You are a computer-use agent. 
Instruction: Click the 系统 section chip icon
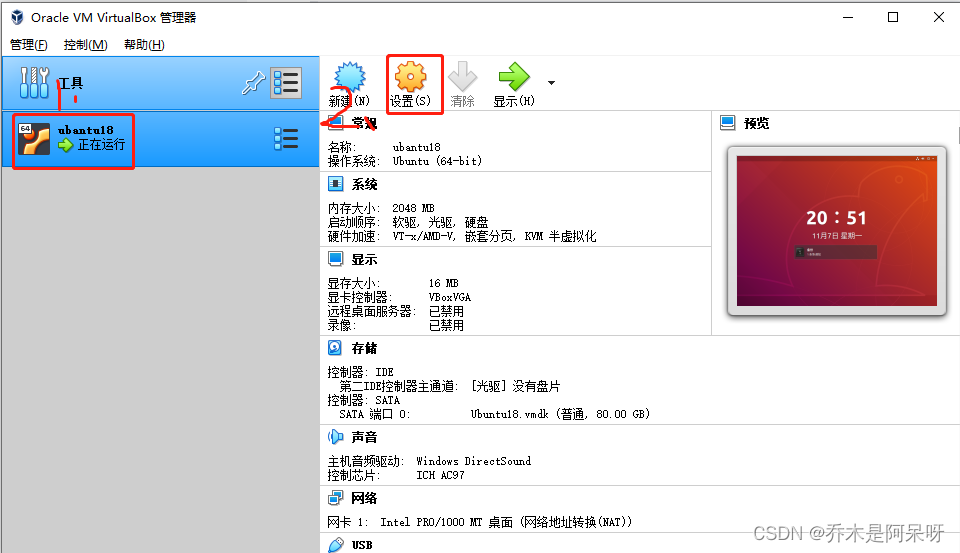point(336,184)
